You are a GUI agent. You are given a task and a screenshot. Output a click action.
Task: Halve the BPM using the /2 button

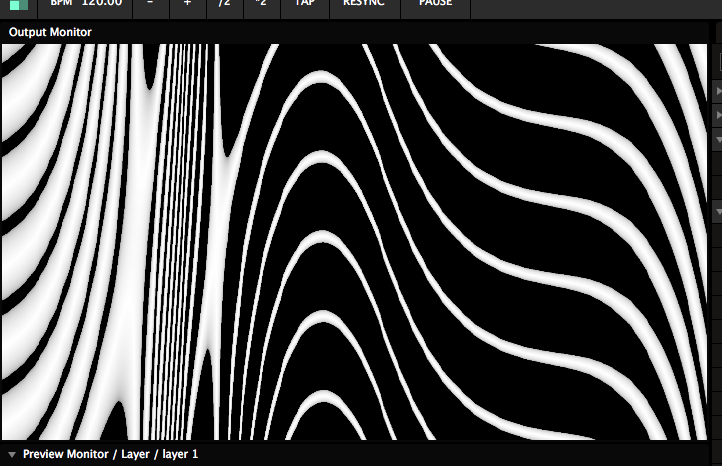pyautogui.click(x=224, y=5)
